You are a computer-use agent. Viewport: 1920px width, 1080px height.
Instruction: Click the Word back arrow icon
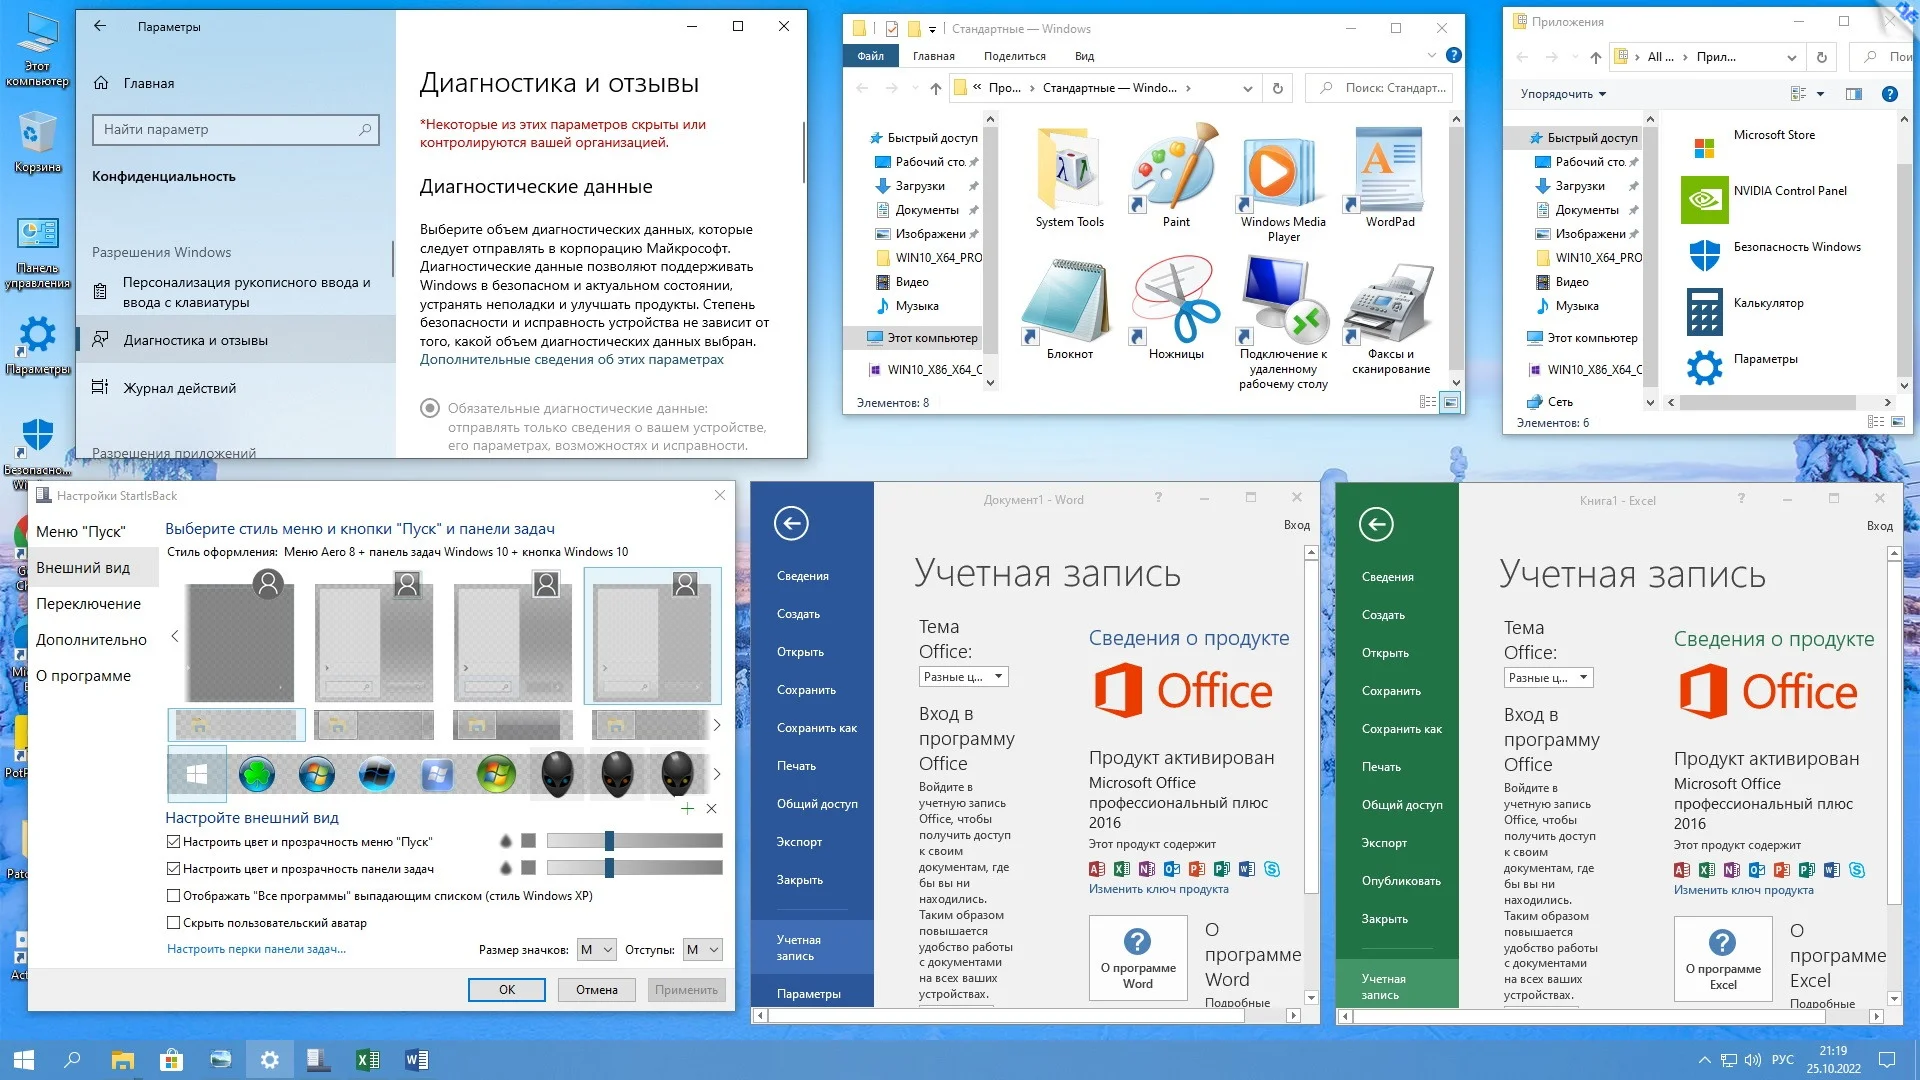pyautogui.click(x=791, y=523)
